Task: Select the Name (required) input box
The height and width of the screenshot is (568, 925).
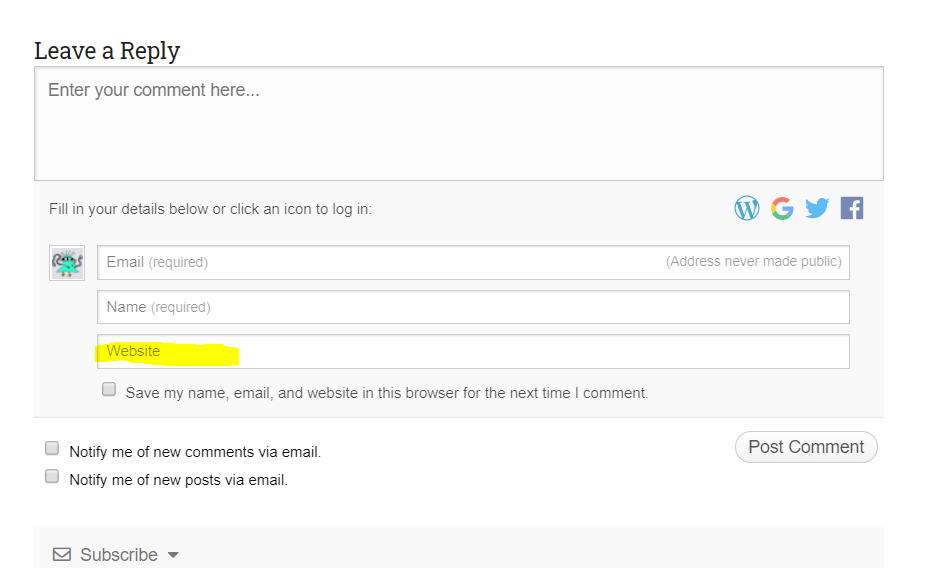Action: 473,307
